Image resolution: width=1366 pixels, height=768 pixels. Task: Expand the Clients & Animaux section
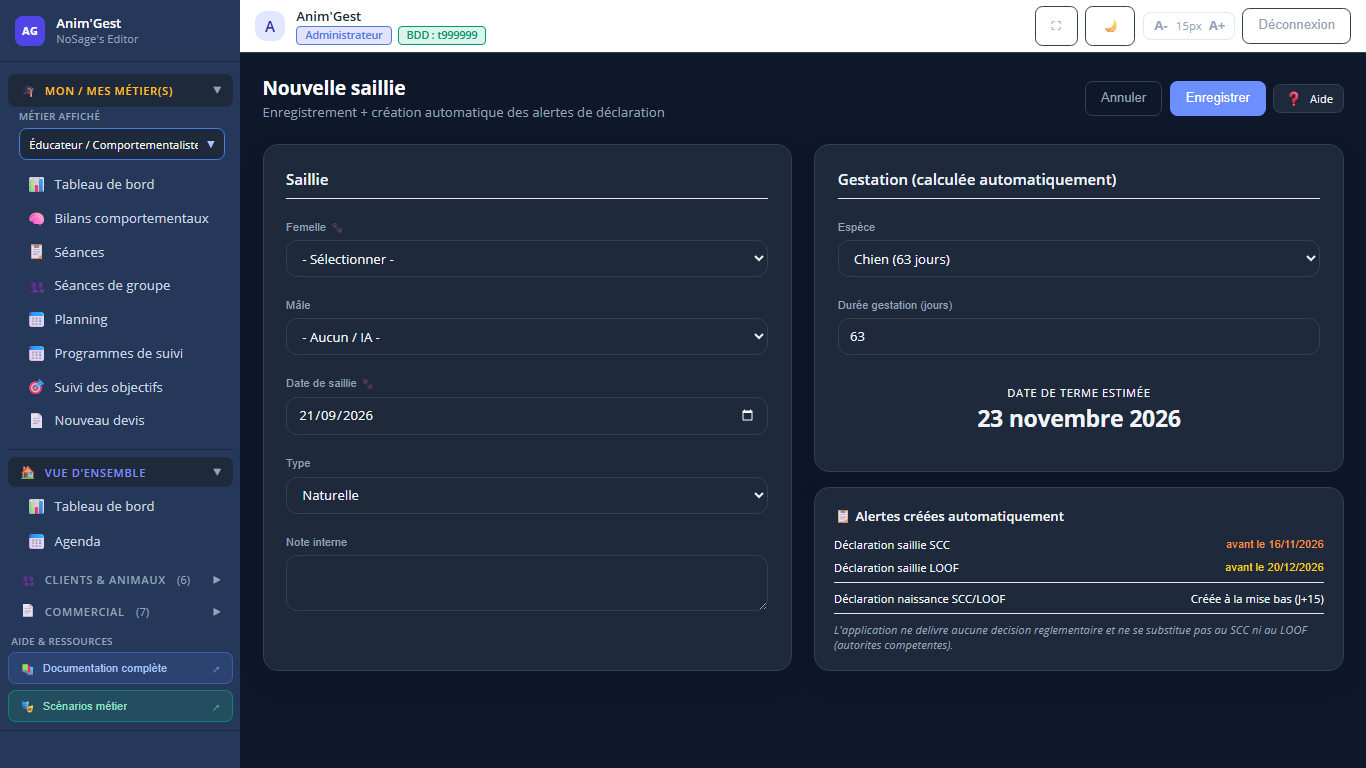[120, 580]
